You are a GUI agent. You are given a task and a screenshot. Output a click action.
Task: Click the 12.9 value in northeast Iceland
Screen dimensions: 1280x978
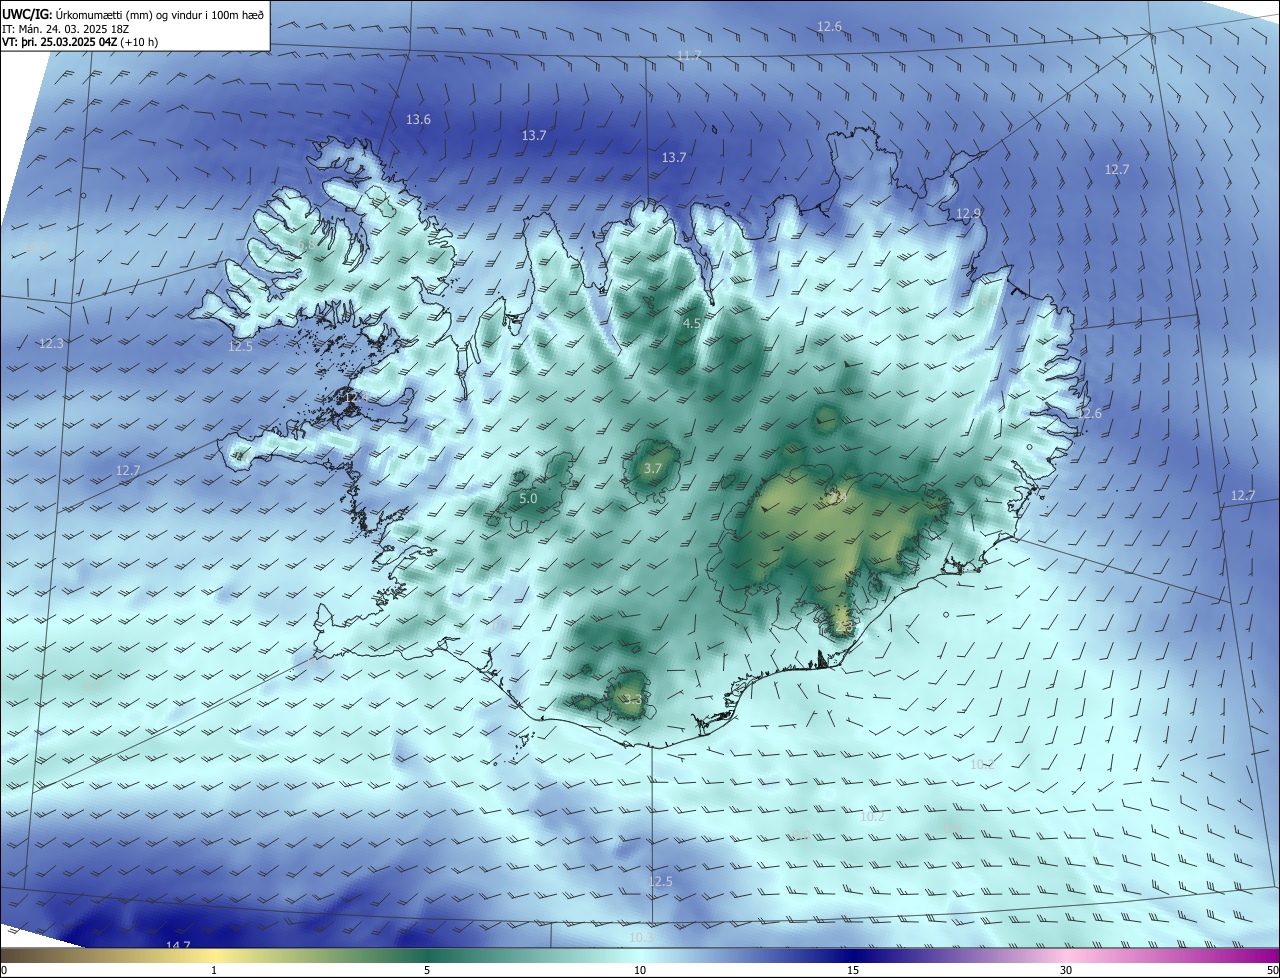coord(968,213)
